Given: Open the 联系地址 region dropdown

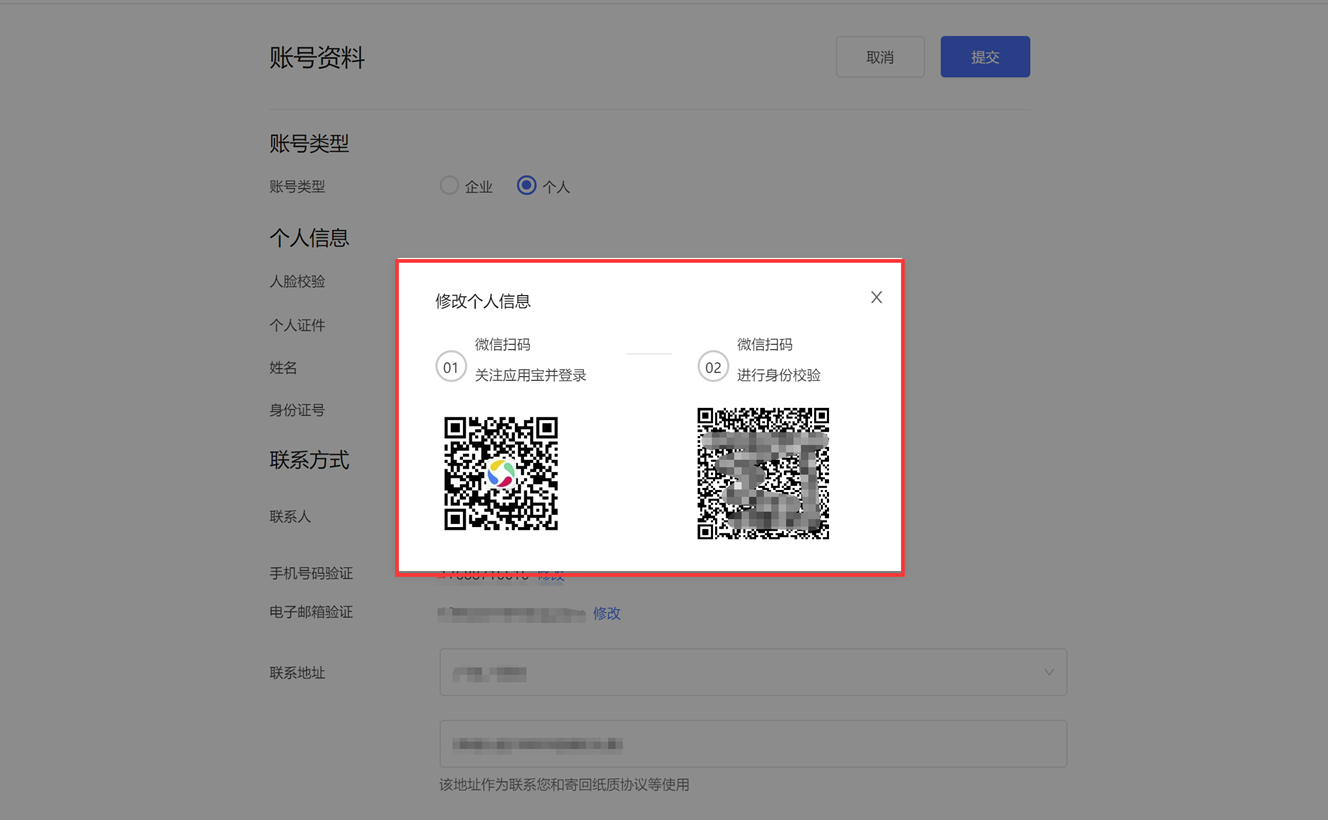Looking at the screenshot, I should (x=753, y=672).
